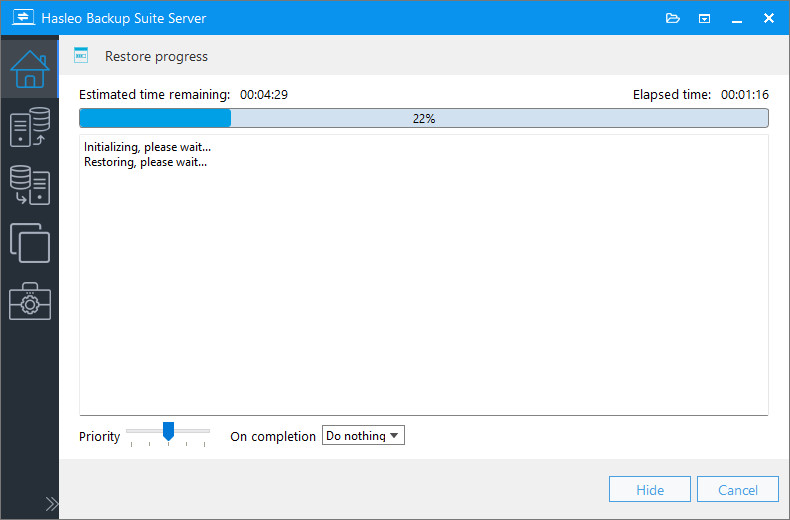Go to the Home sidebar icon
Screen dimensions: 790x520
pos(29,68)
